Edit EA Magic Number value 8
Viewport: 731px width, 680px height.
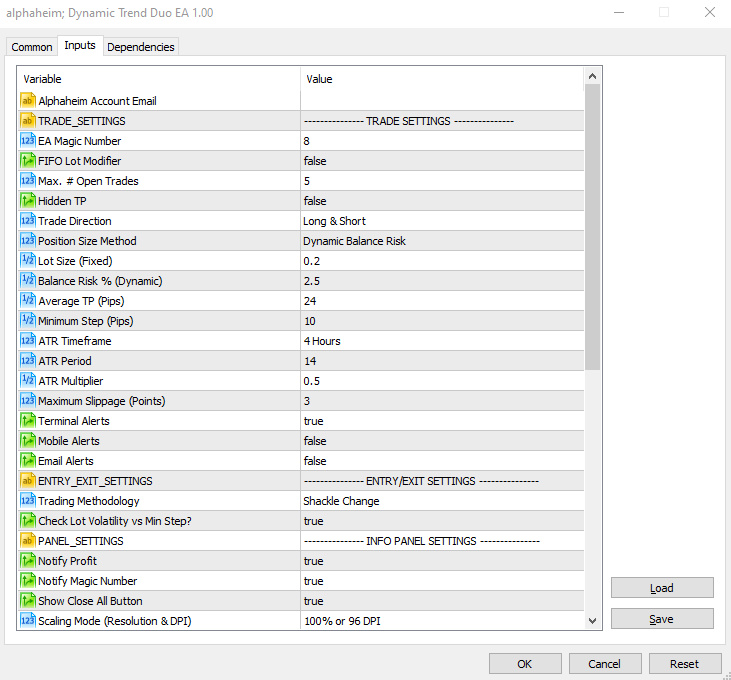[x=442, y=141]
